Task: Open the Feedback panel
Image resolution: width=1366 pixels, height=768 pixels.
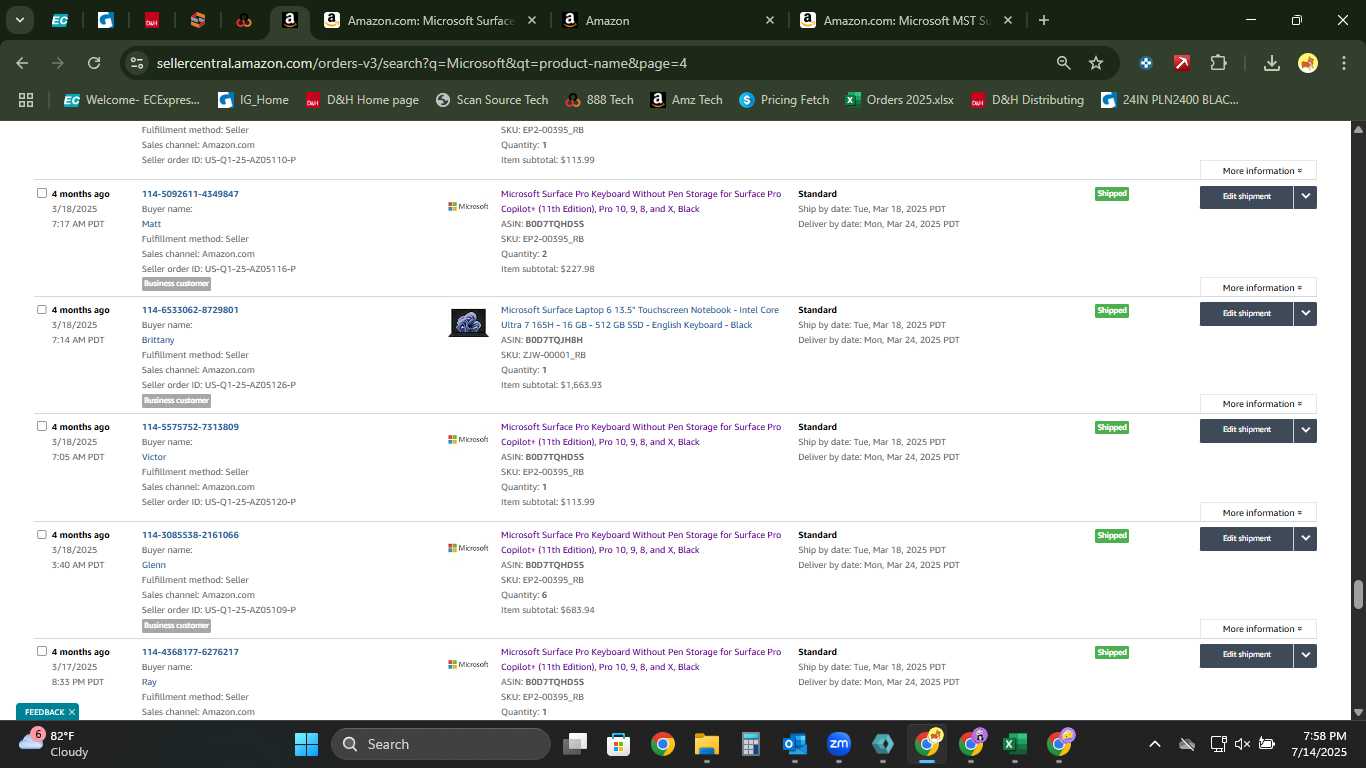Action: (x=44, y=712)
